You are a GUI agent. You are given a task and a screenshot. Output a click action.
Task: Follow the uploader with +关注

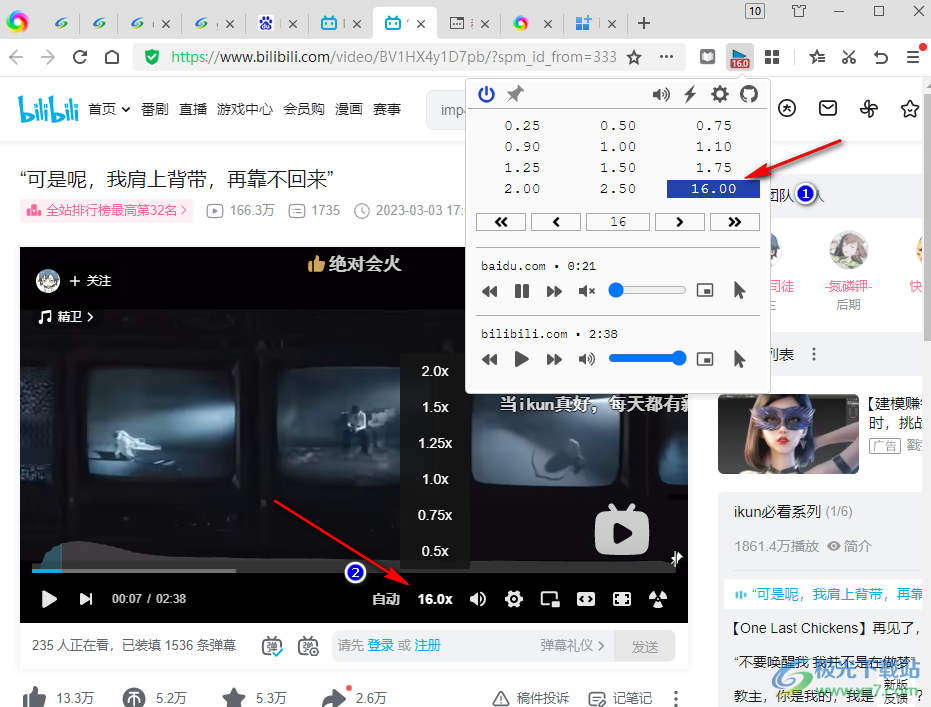point(90,281)
